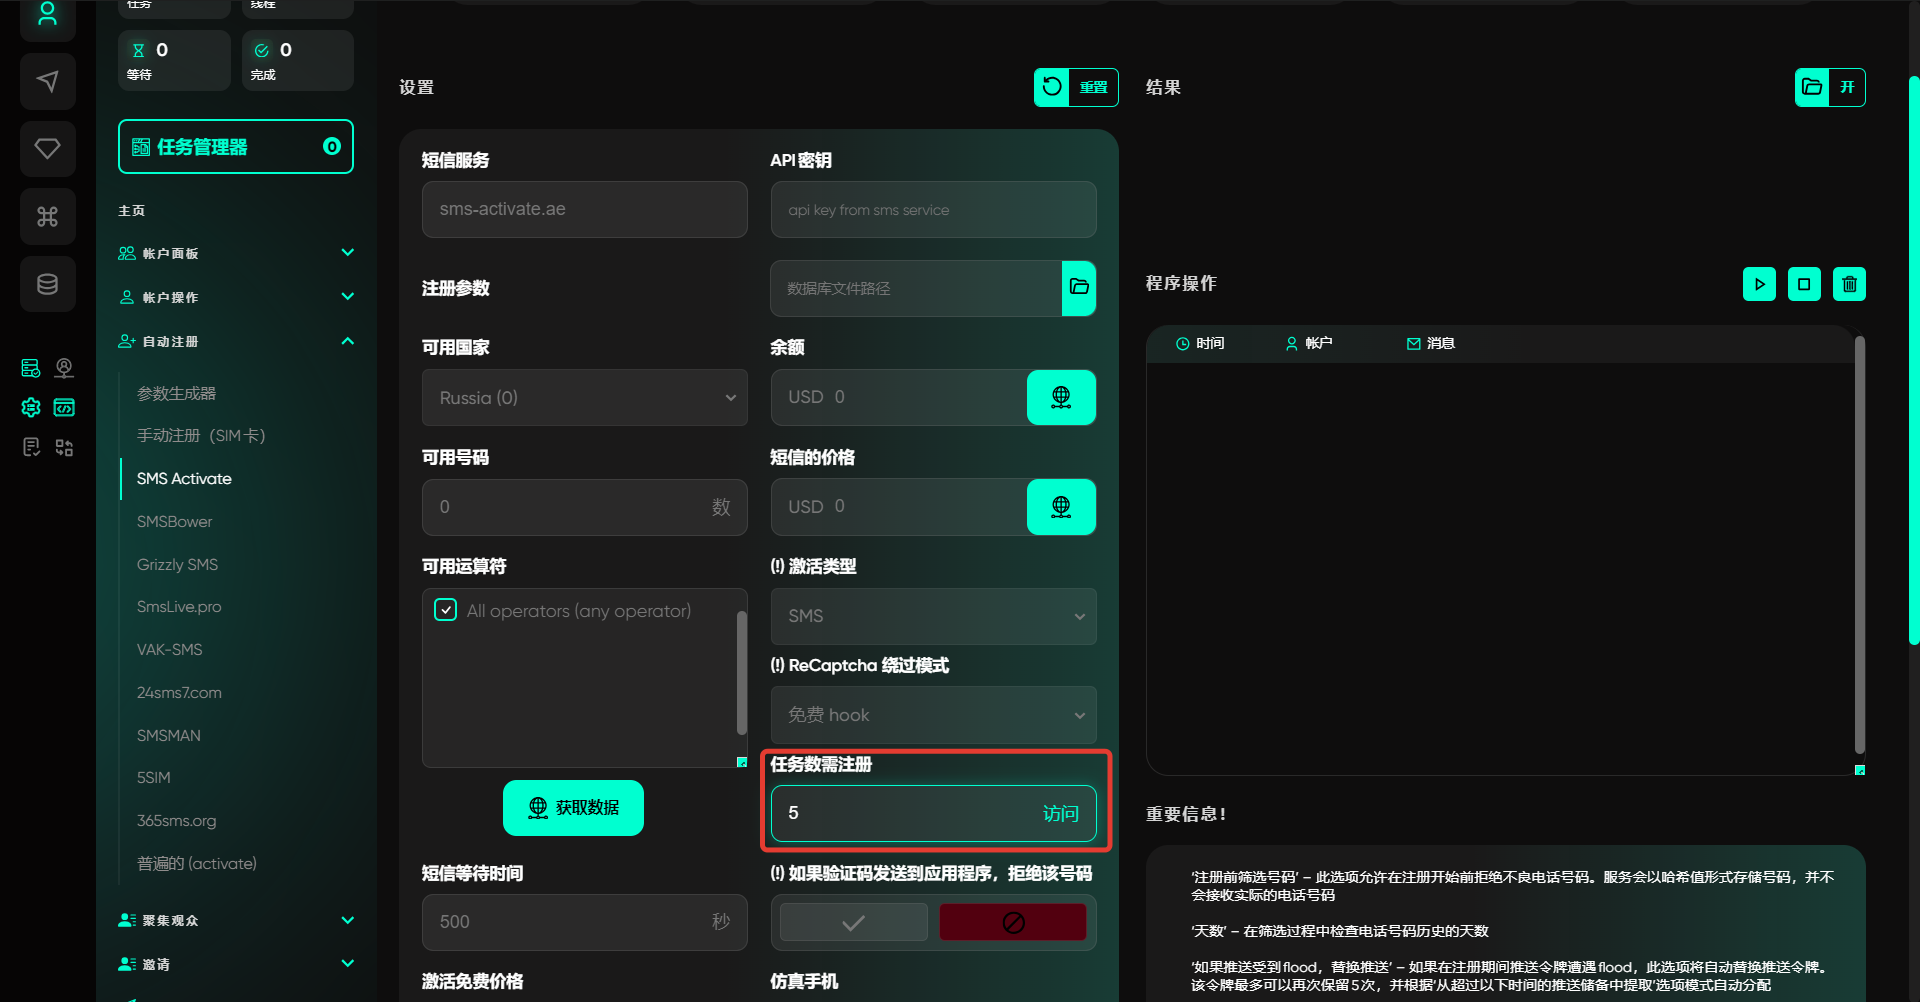Click the globe button next to balance
Screen dimensions: 1920x1002
tap(1061, 397)
